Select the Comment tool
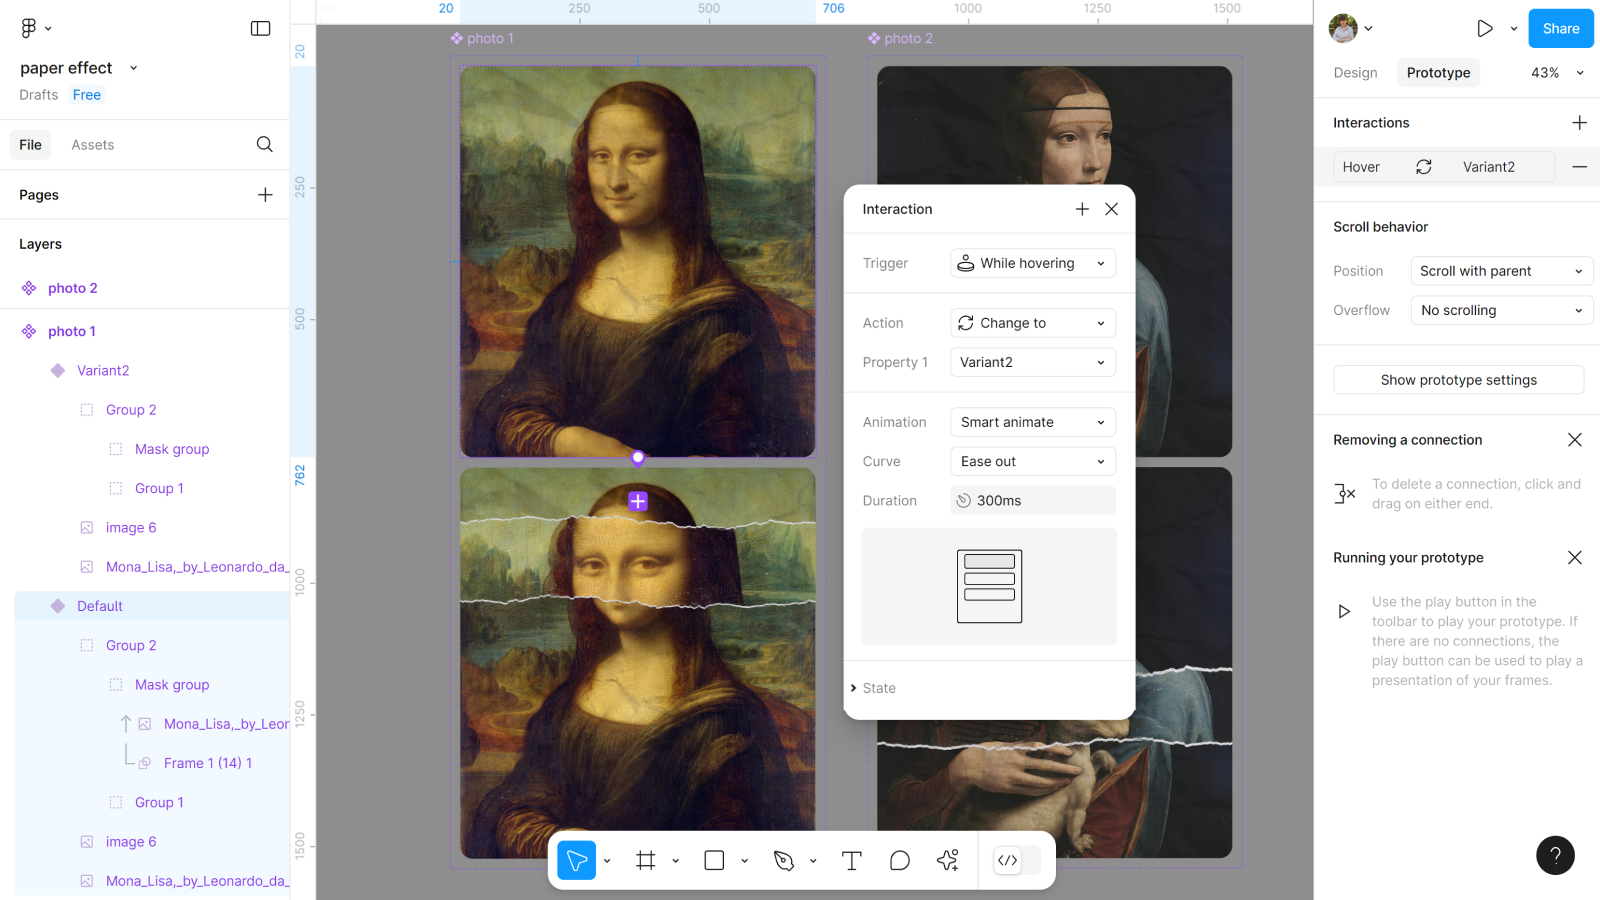Image resolution: width=1600 pixels, height=900 pixels. pyautogui.click(x=899, y=860)
